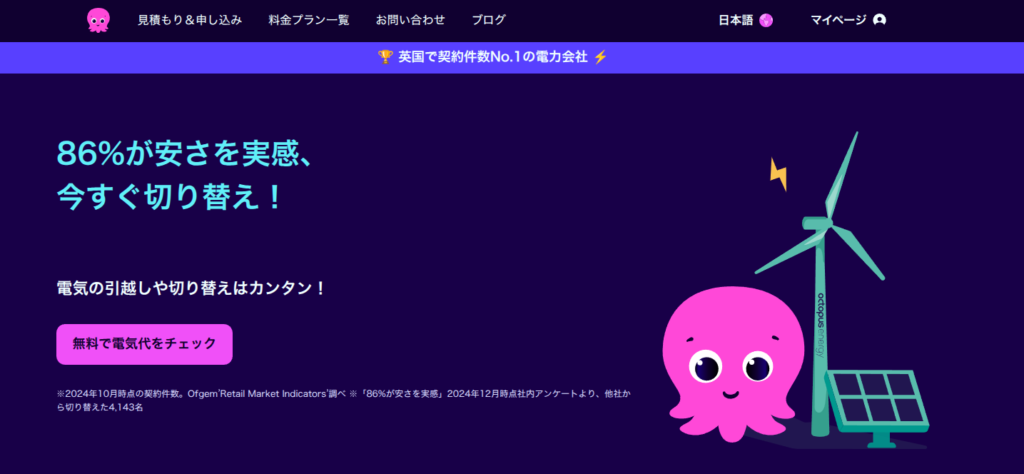
Task: Click the lightning emoji in the purple banner
Action: click(600, 57)
